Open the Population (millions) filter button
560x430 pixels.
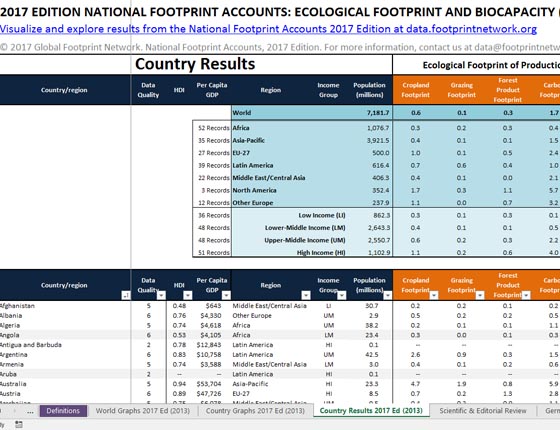coord(388,295)
